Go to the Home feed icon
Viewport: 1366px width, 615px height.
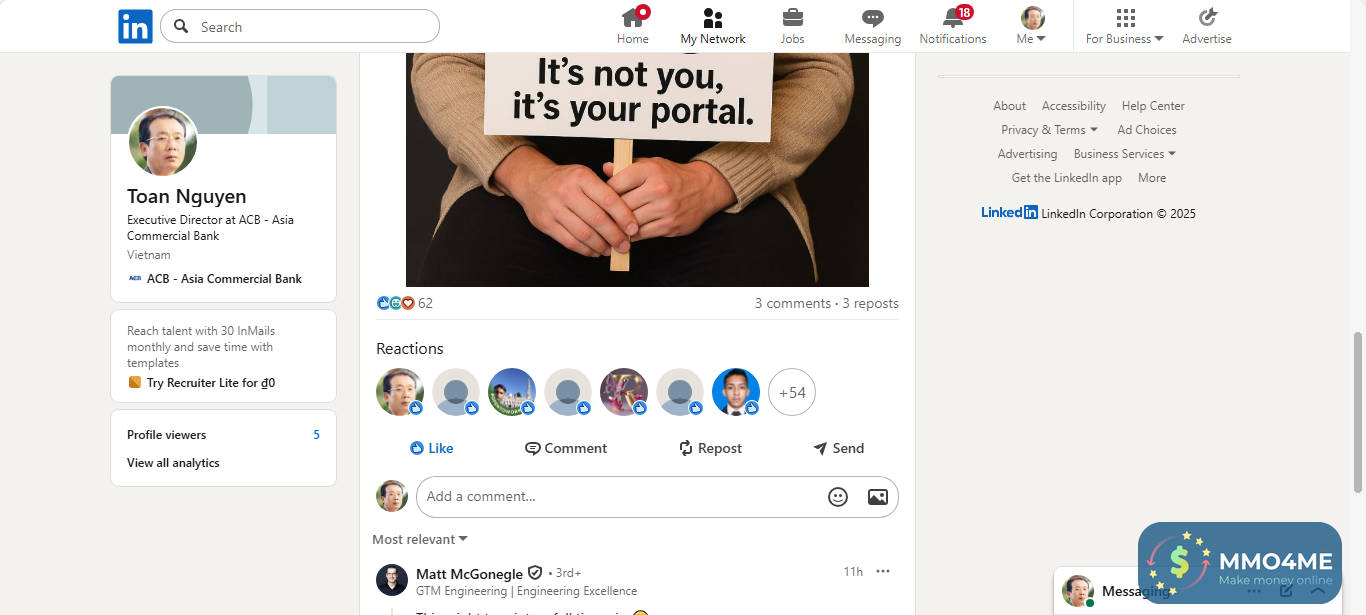(x=633, y=18)
